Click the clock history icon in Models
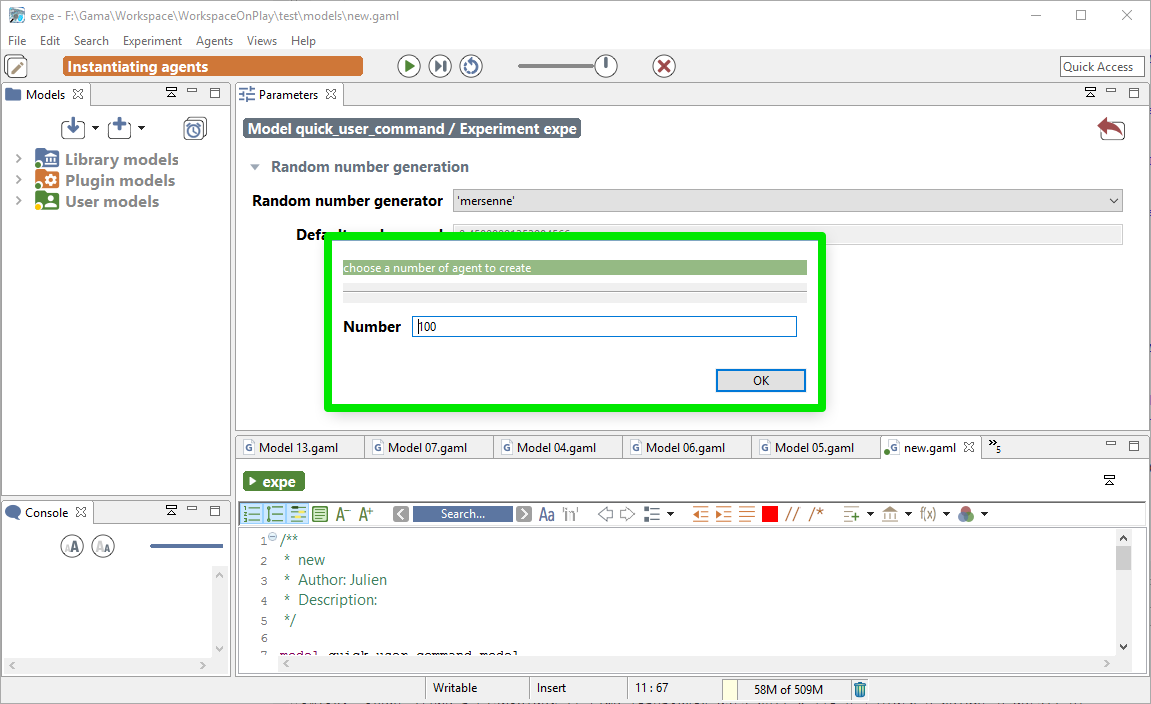1151x704 pixels. [x=195, y=128]
